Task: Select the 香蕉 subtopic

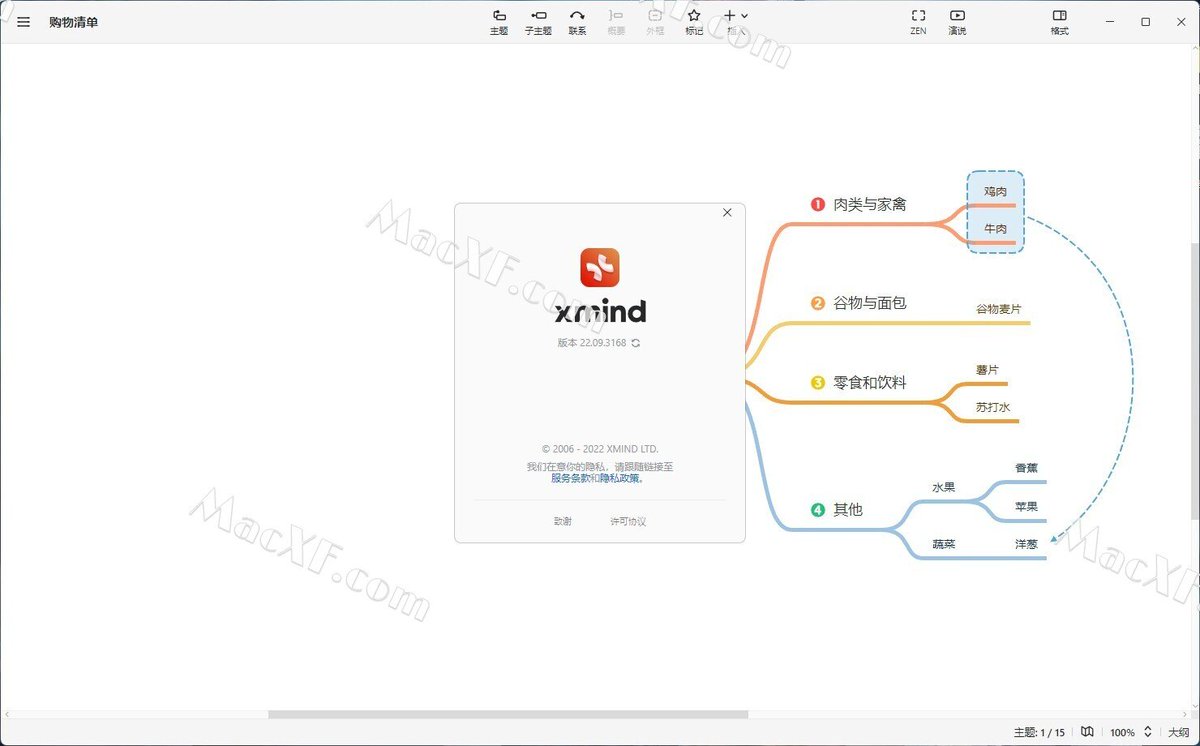Action: pos(1026,468)
